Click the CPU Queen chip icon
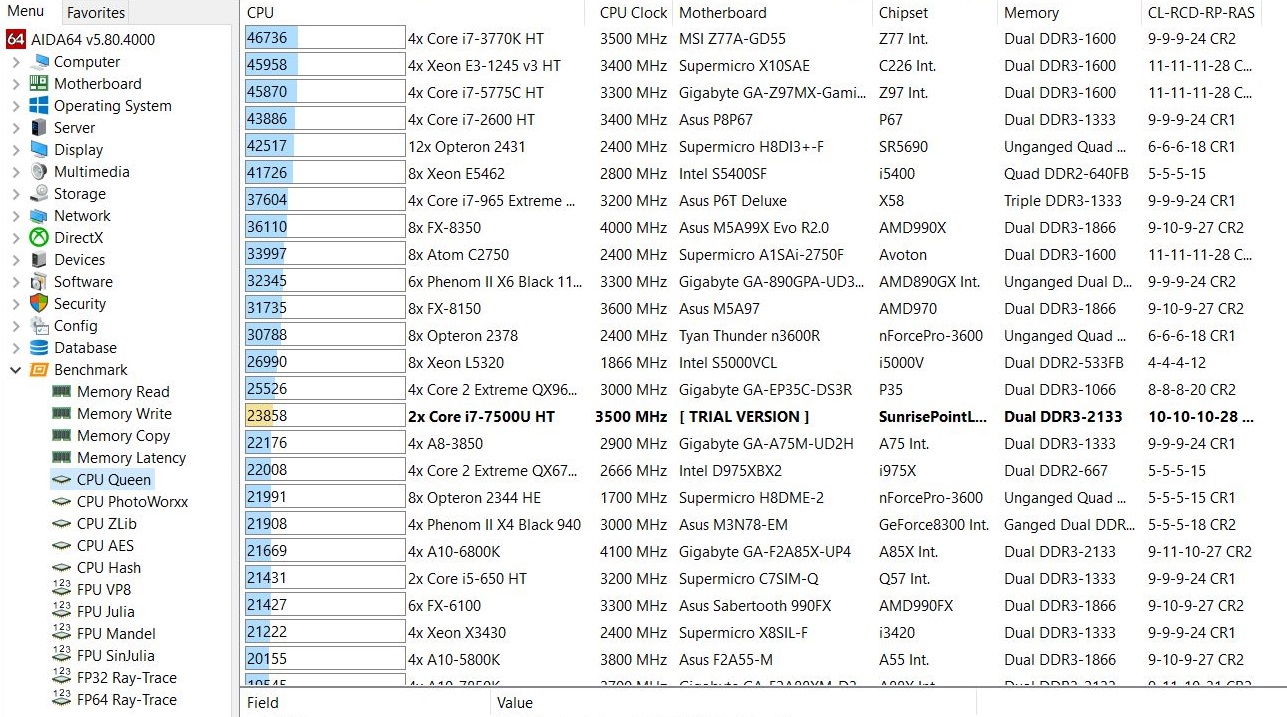Viewport: 1287px width, 717px height. 62,480
